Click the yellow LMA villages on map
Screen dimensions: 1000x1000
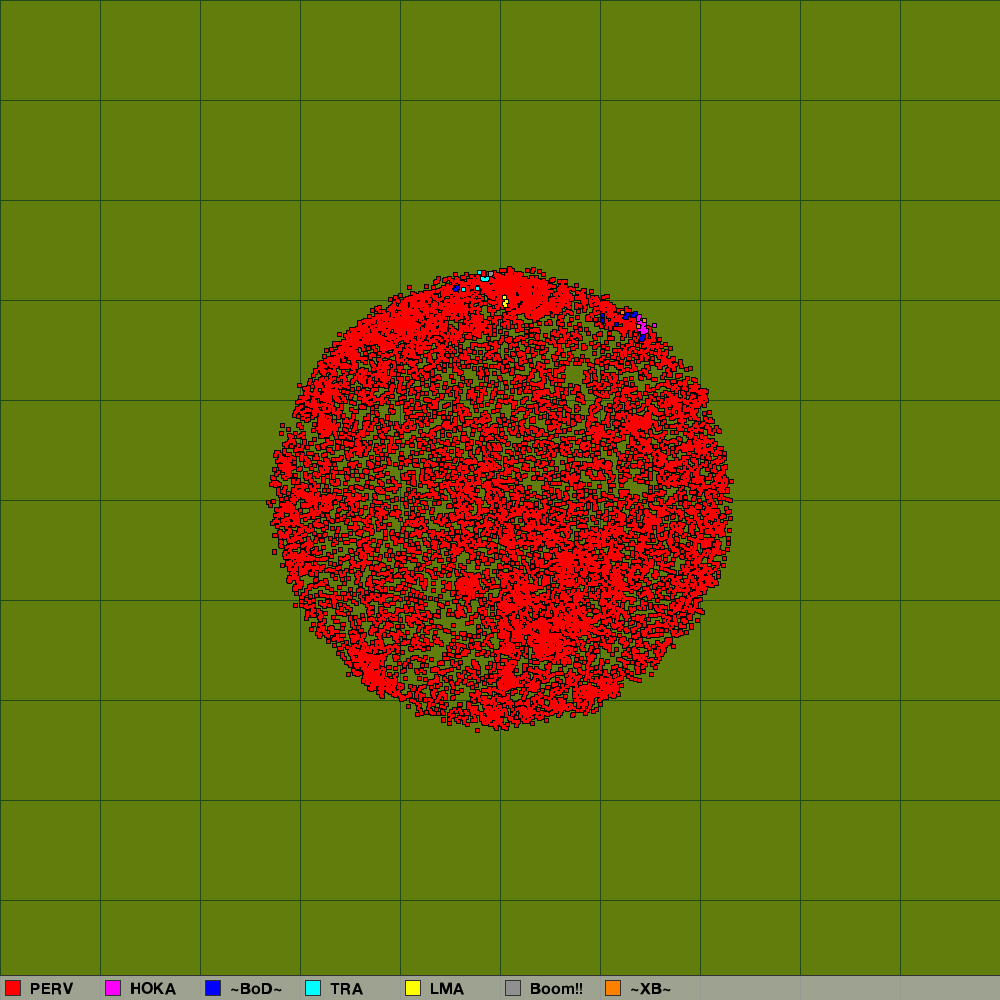pos(505,302)
